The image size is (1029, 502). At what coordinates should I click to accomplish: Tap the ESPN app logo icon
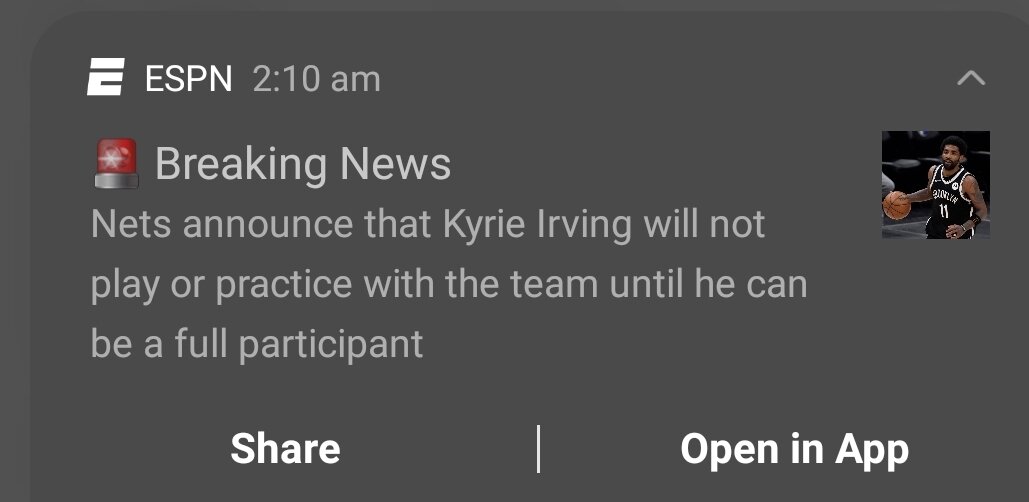pos(106,78)
